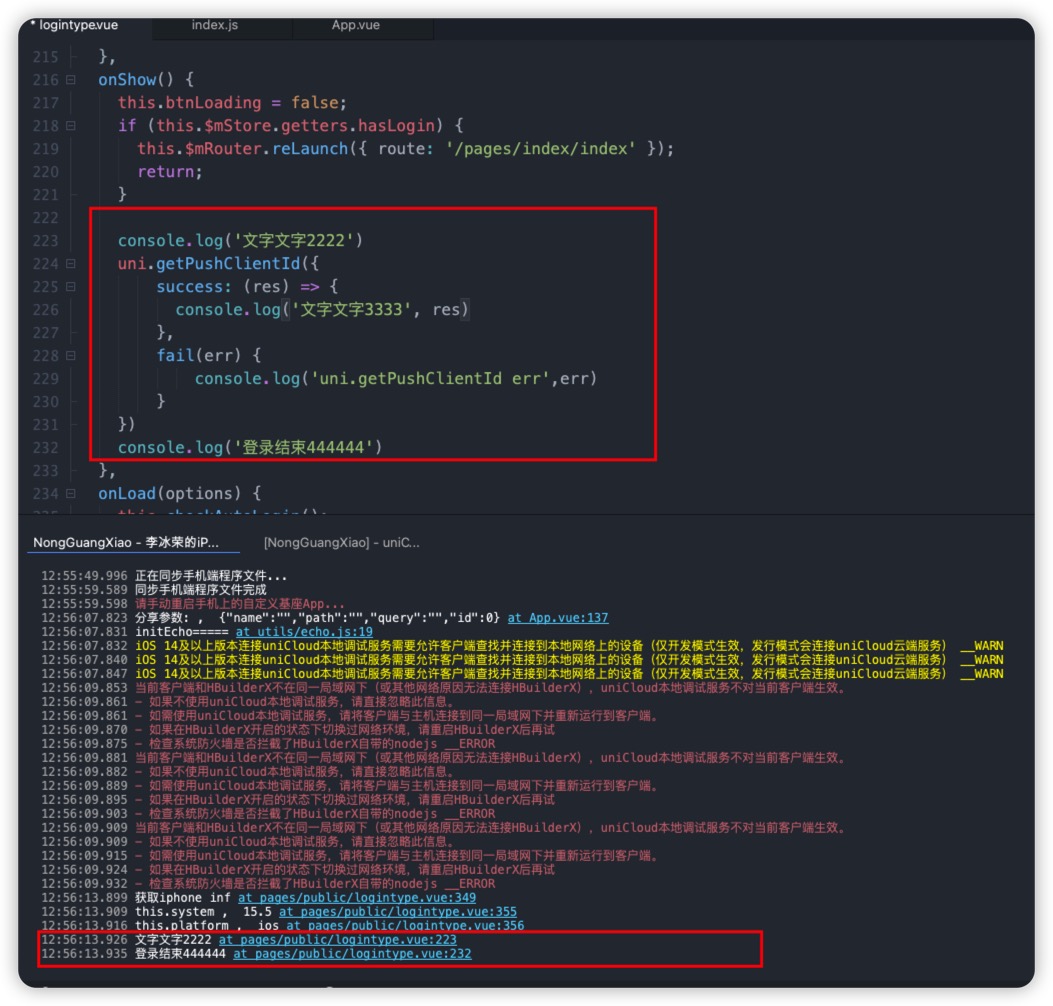This screenshot has height=1006, width=1053.
Task: Select the logintype.vue editor tab
Action: tap(79, 25)
